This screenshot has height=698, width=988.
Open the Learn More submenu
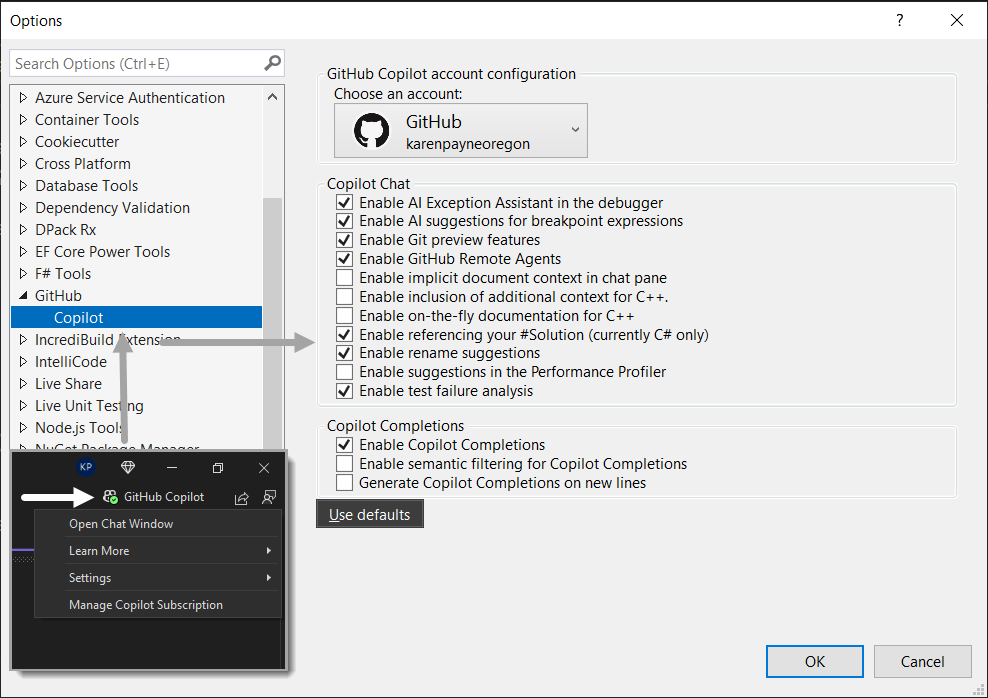point(158,551)
